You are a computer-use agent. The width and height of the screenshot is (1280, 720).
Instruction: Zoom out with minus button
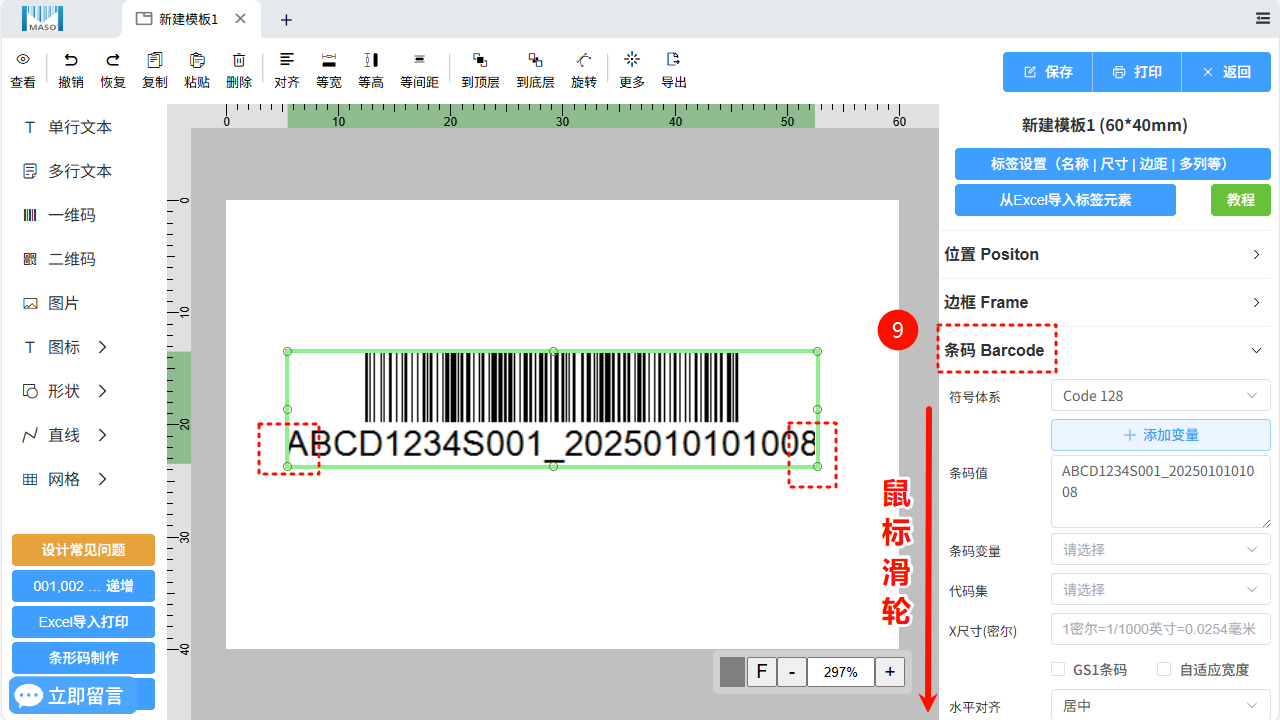[792, 672]
